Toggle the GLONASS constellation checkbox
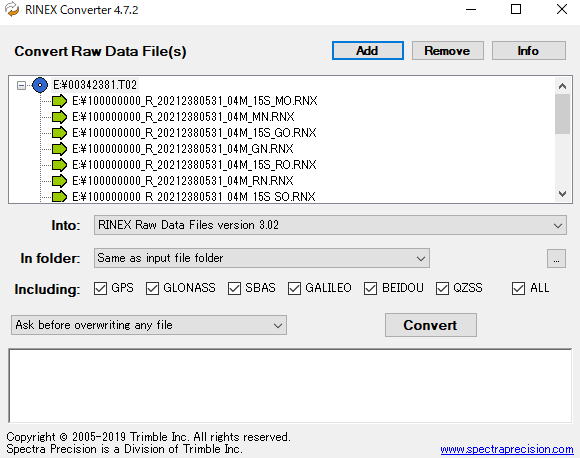This screenshot has width=580, height=458. pyautogui.click(x=152, y=288)
